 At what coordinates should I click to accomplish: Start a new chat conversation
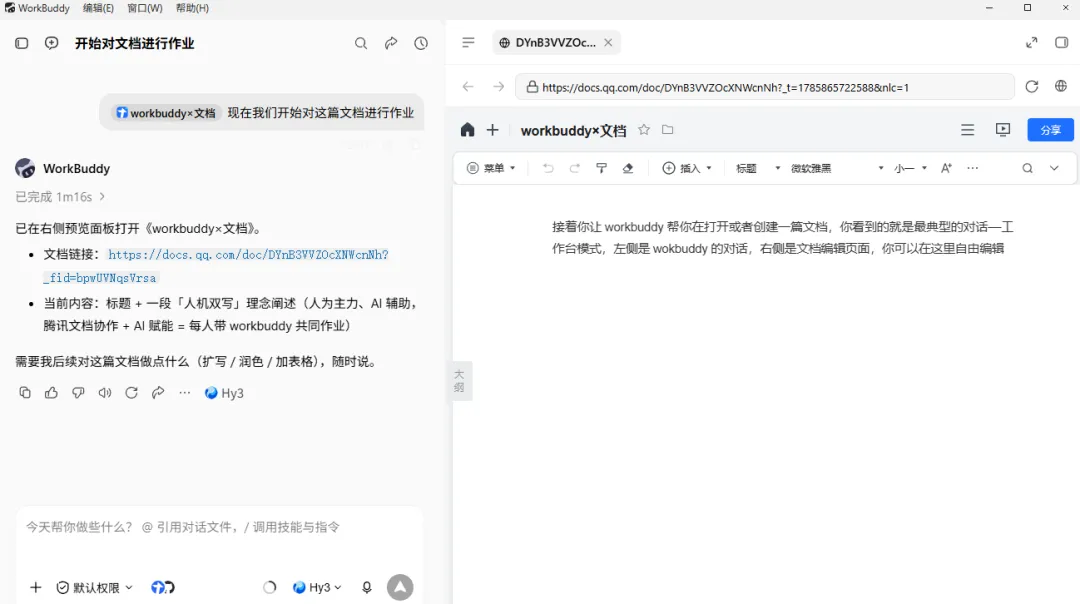point(52,43)
